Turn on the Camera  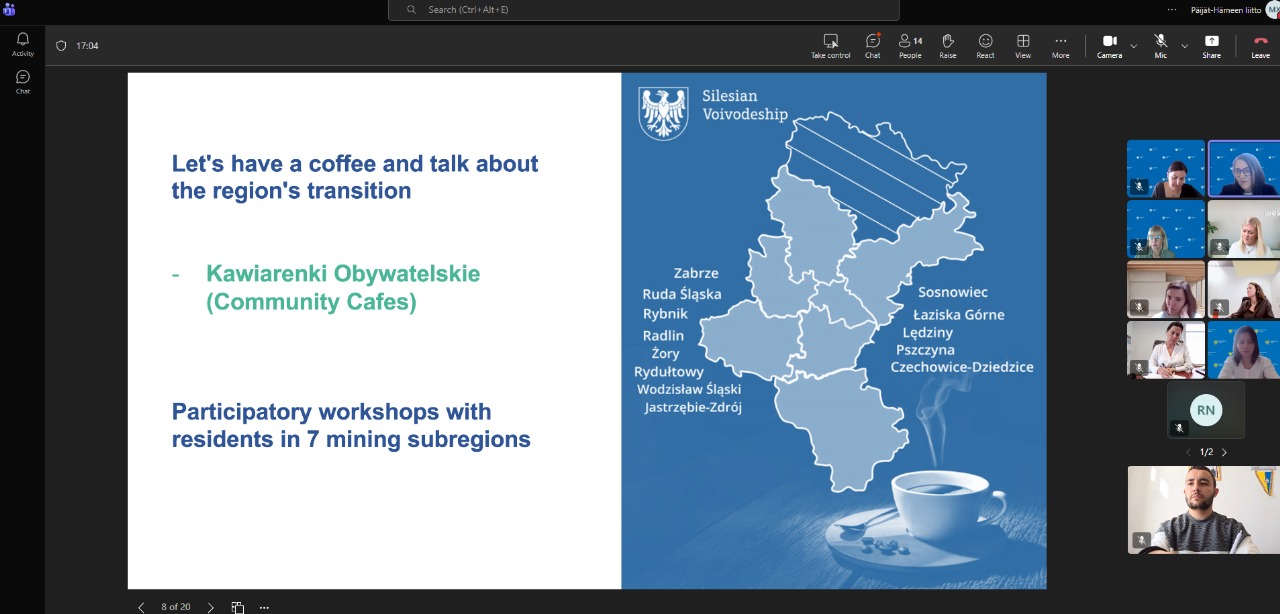coord(1109,45)
